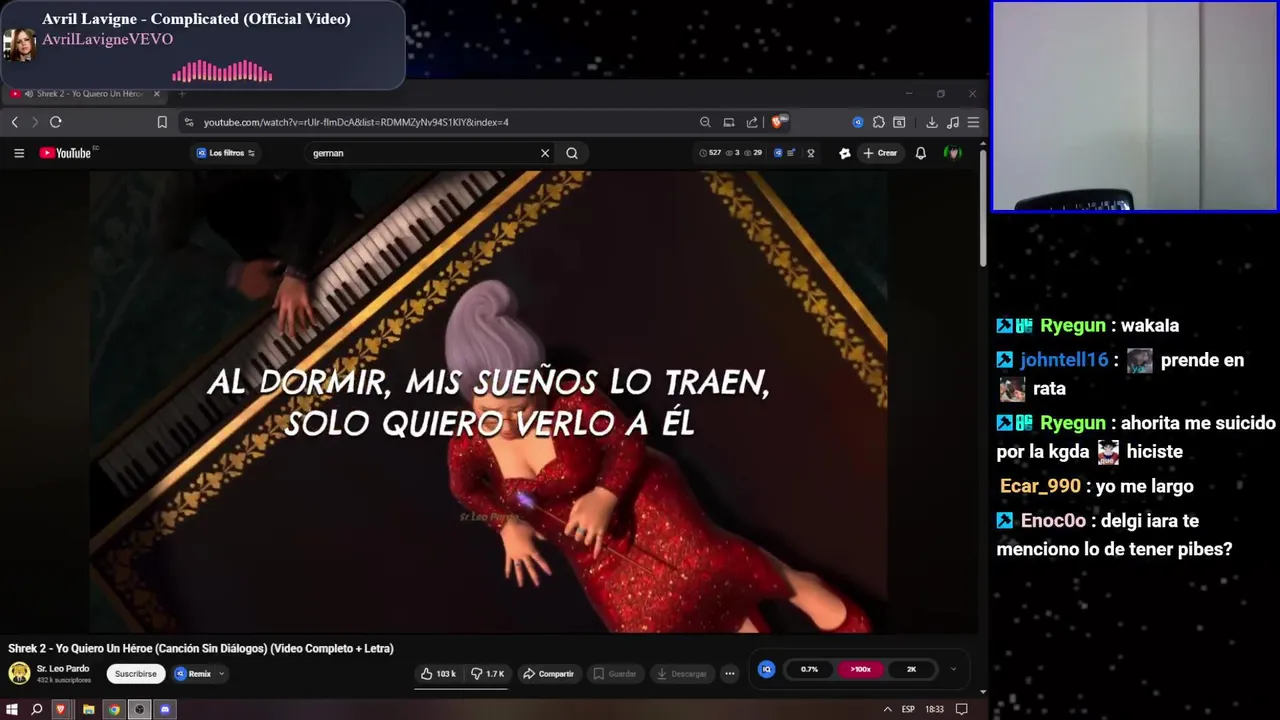This screenshot has height=720, width=1280.
Task: Open the Sr. Leo Pardo channel name
Action: 63,668
